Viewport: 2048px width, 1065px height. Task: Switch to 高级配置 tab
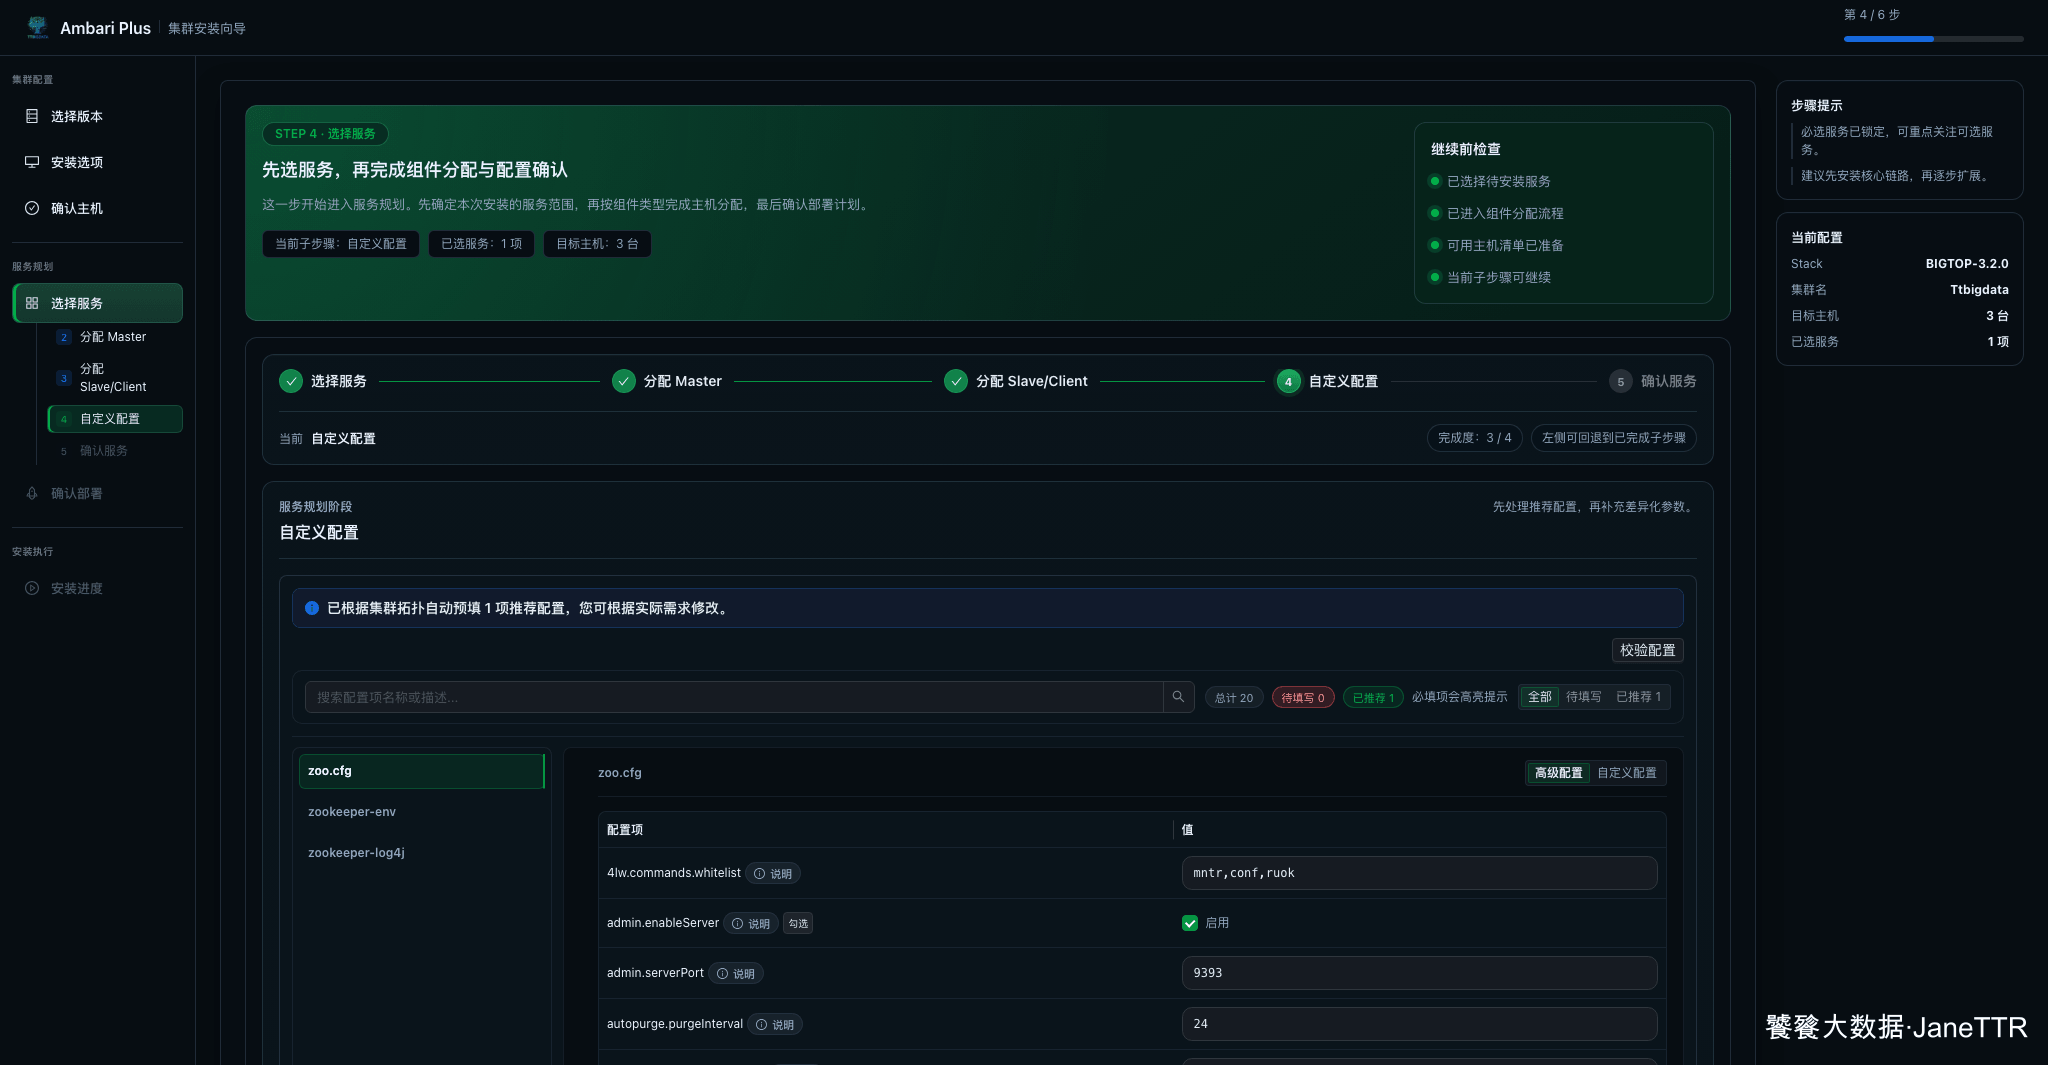pos(1558,773)
